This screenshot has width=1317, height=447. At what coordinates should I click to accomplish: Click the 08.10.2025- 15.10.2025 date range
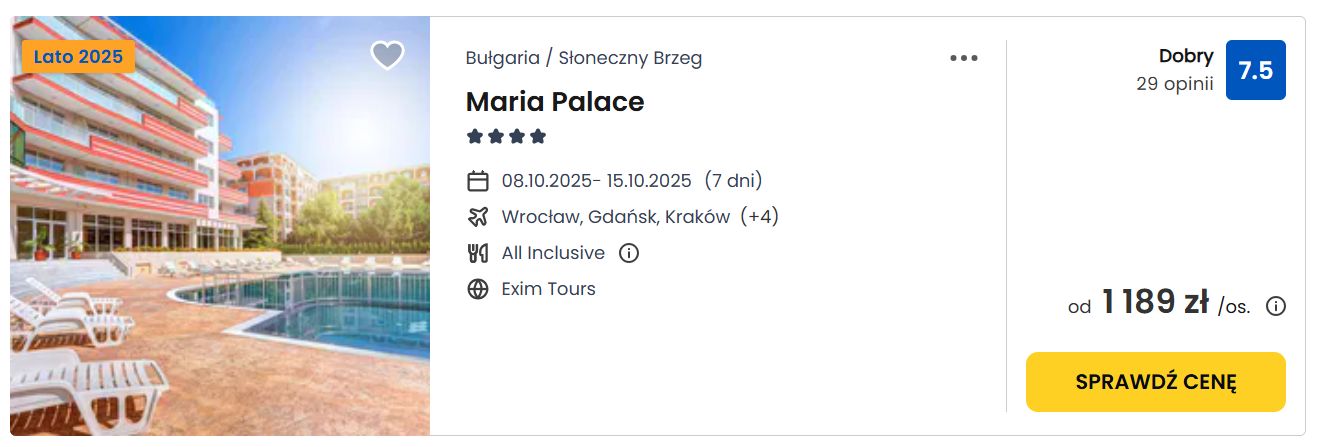pos(597,181)
